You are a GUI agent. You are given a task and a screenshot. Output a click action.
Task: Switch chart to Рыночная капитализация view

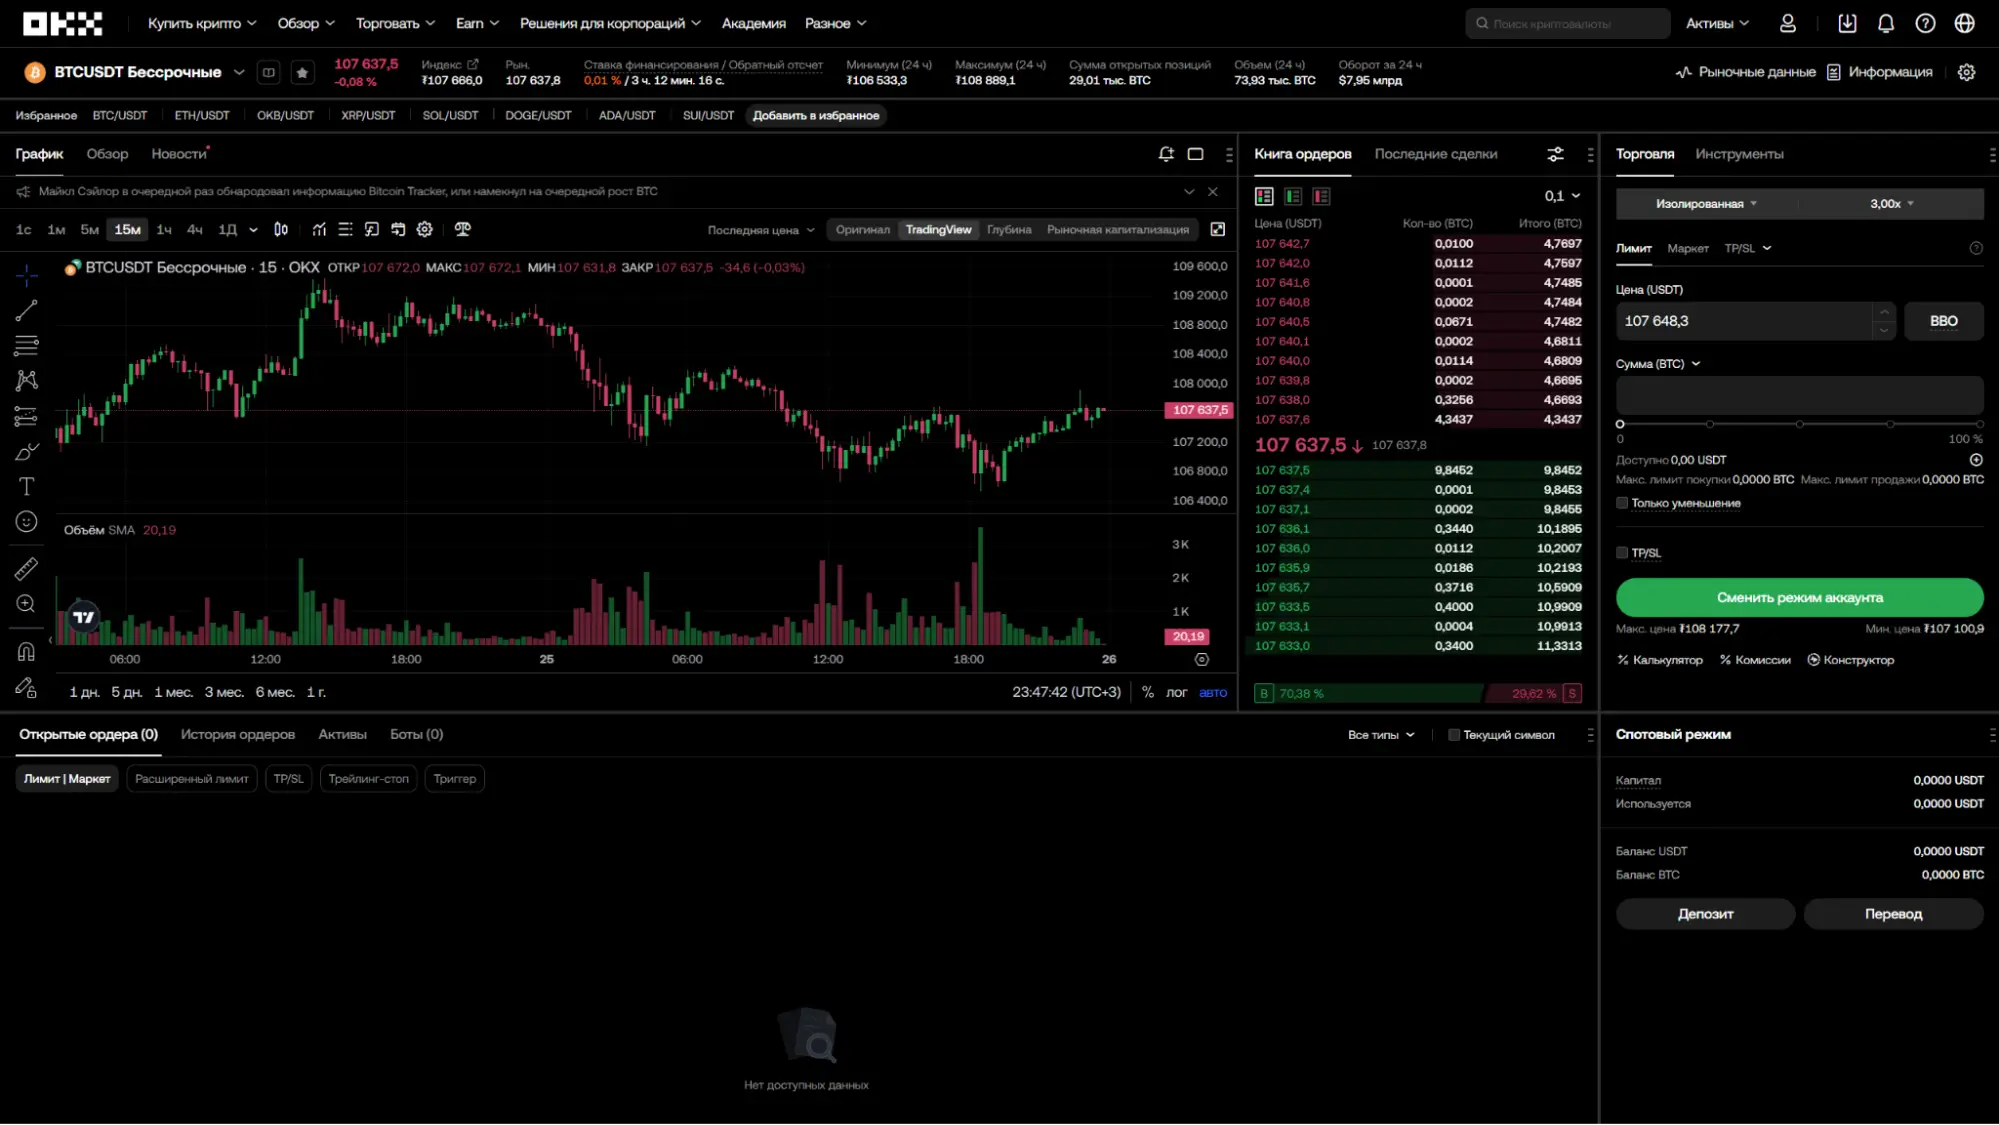pos(1118,229)
